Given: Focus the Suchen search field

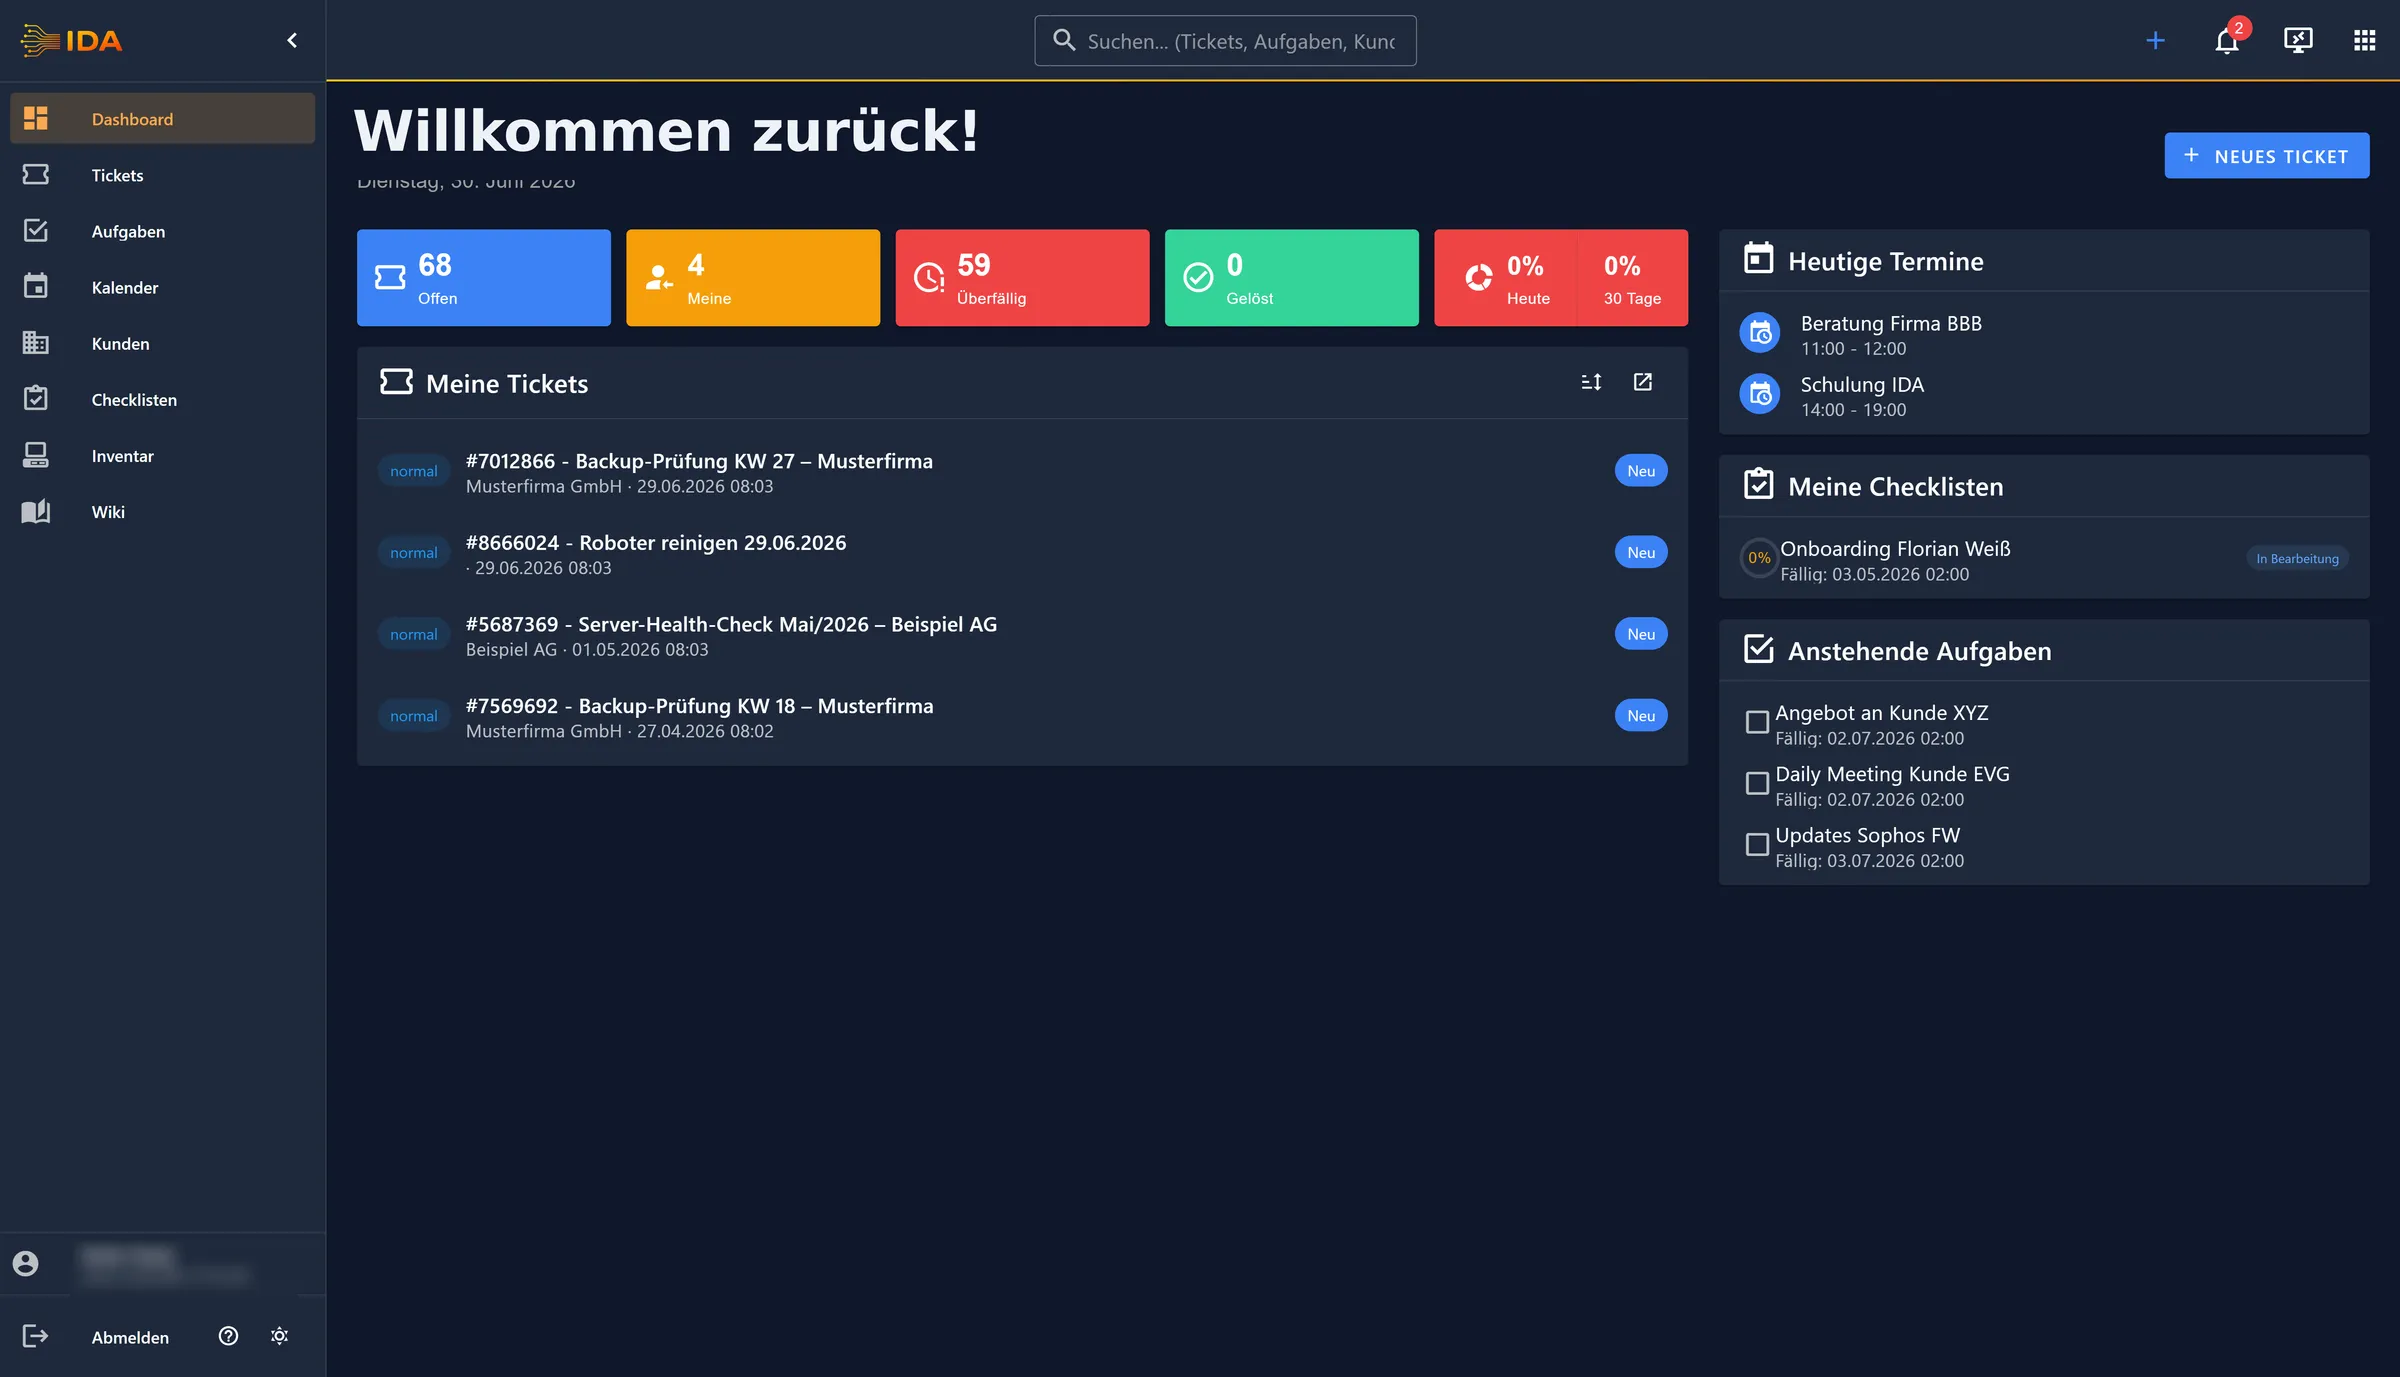Looking at the screenshot, I should pos(1225,41).
